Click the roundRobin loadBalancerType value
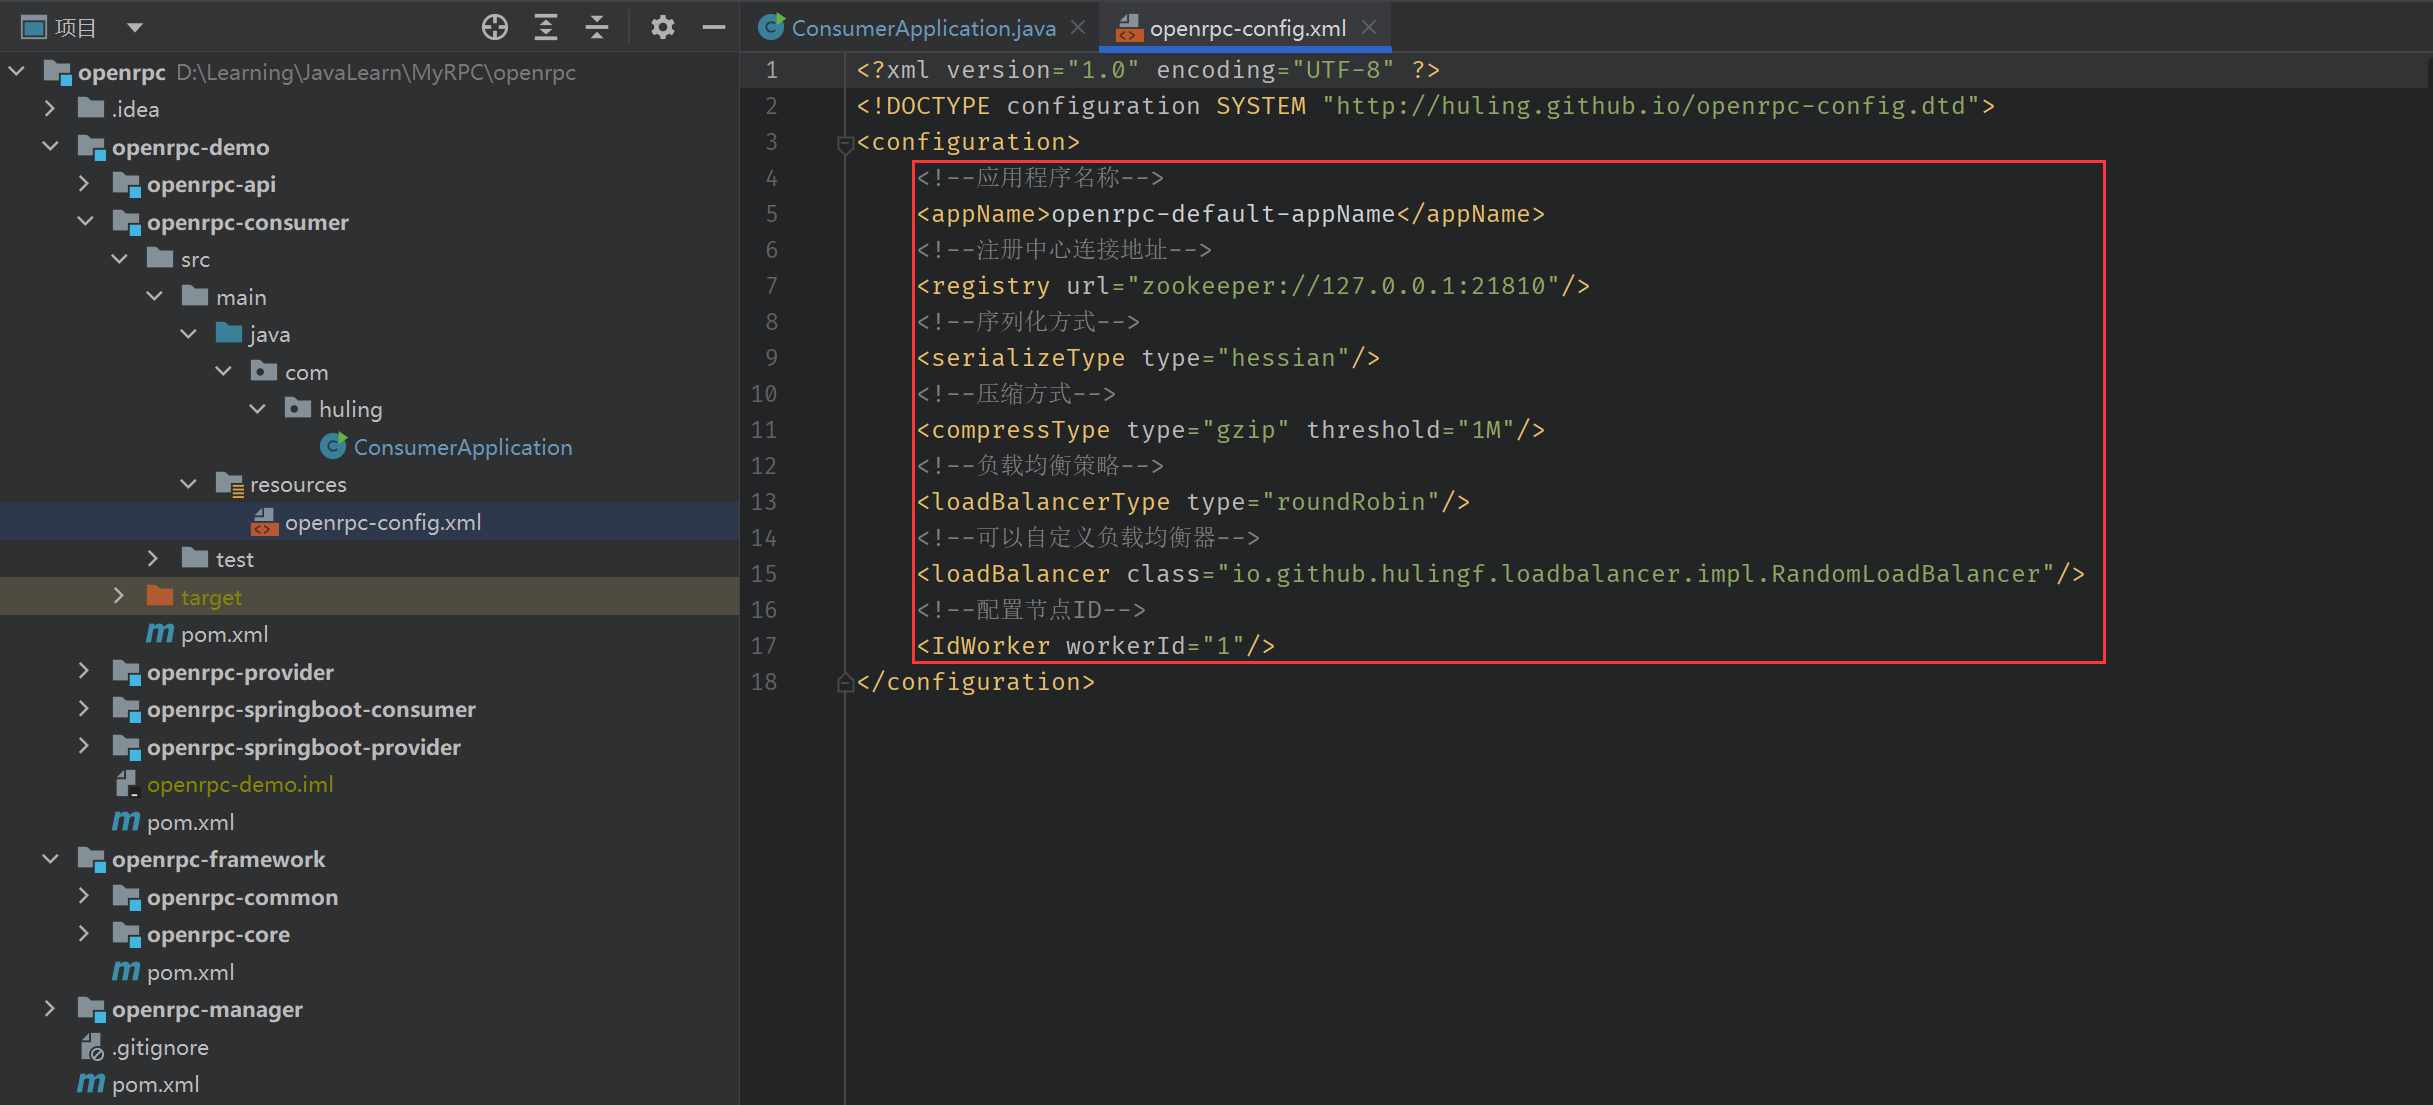The width and height of the screenshot is (2433, 1105). click(1350, 502)
